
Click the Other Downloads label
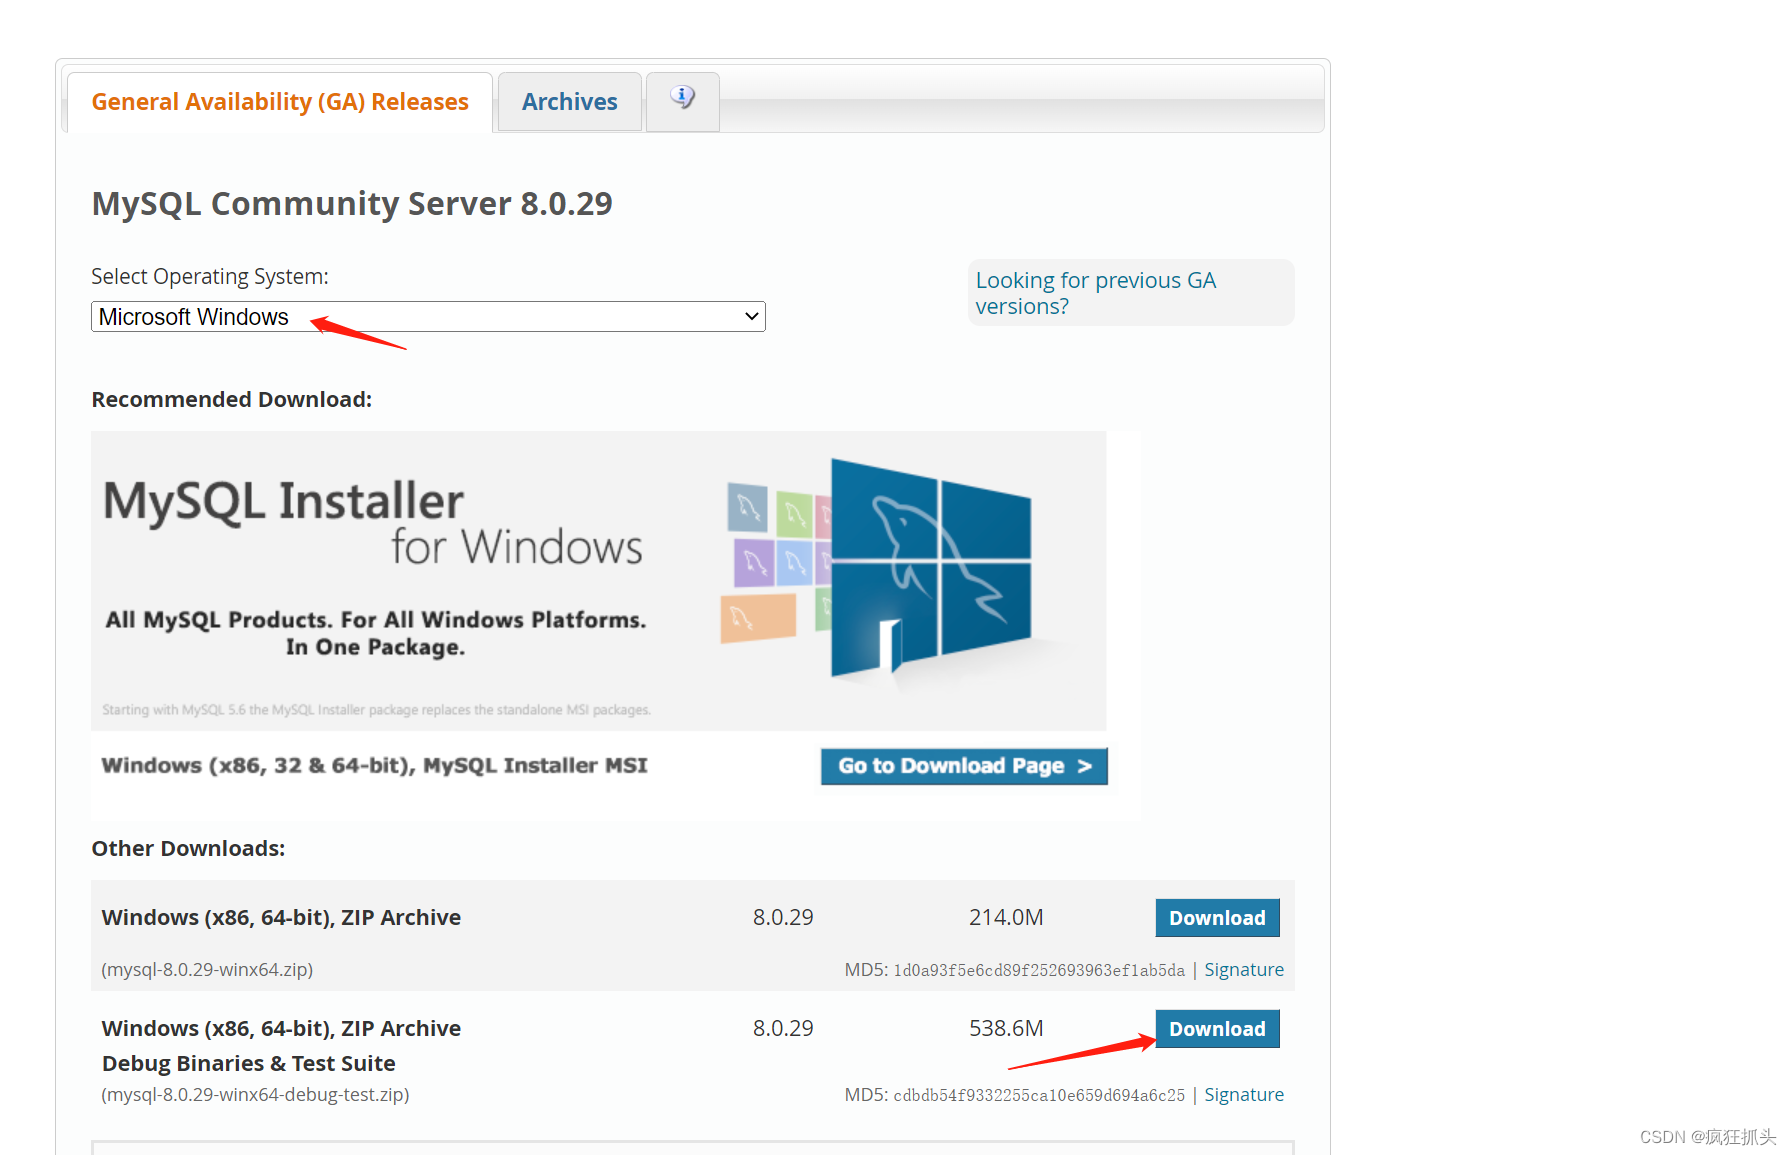(188, 849)
